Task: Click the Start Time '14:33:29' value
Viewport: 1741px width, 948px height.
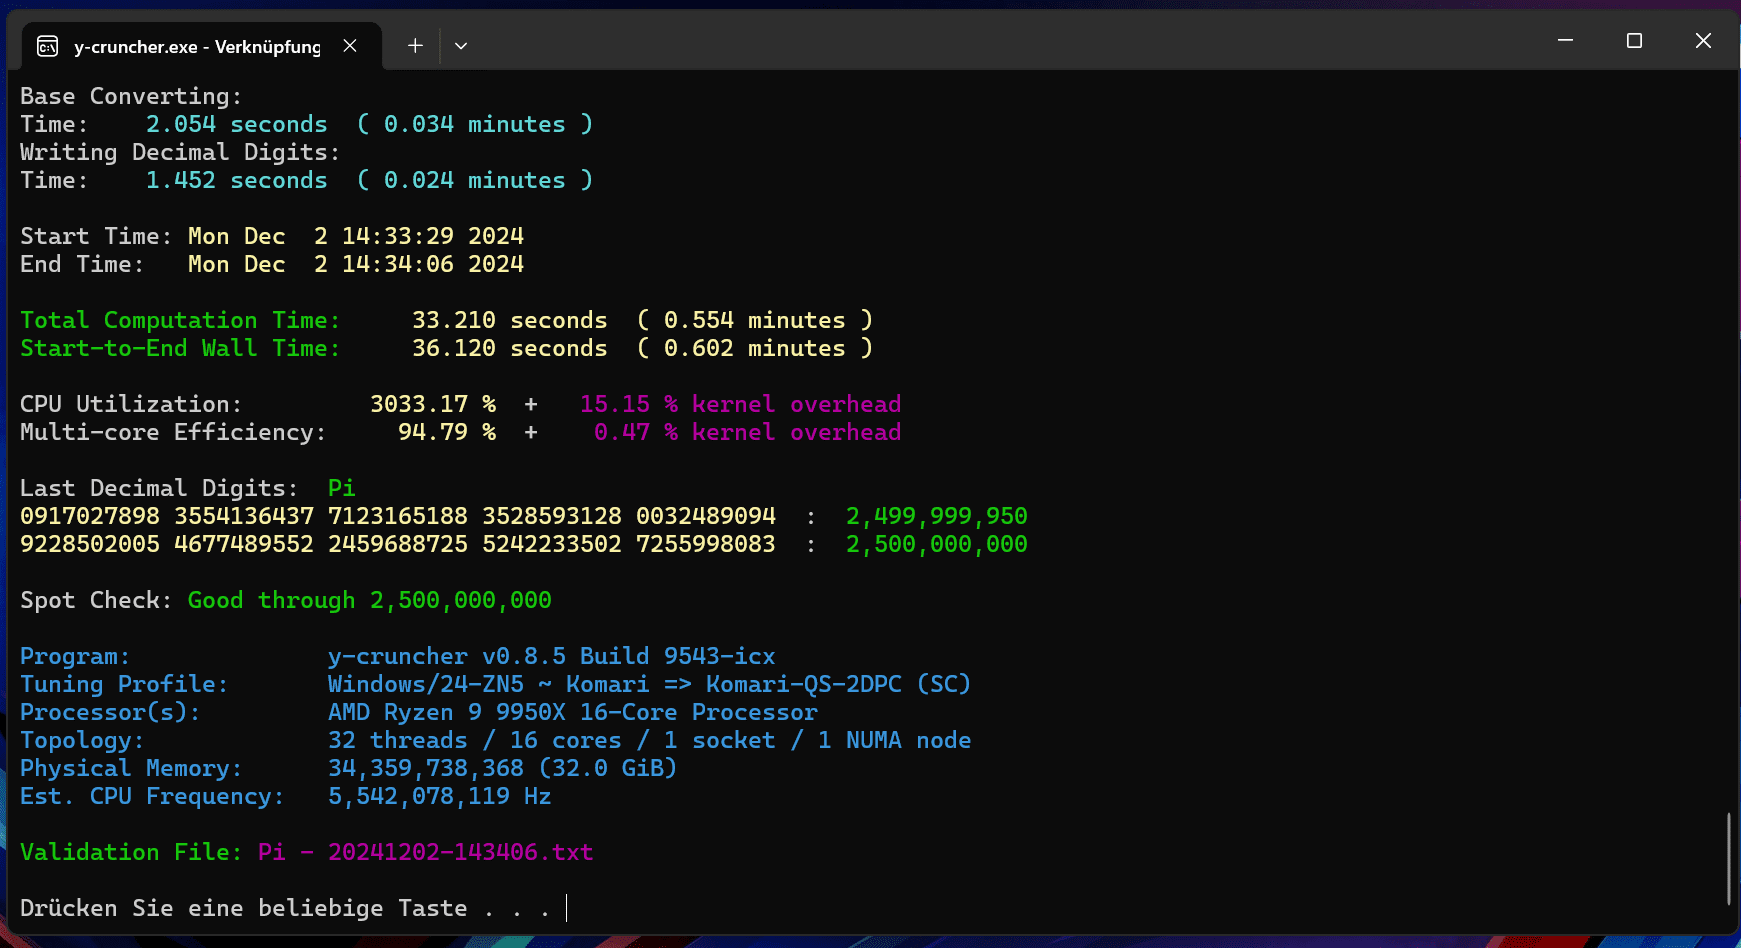Action: [398, 236]
